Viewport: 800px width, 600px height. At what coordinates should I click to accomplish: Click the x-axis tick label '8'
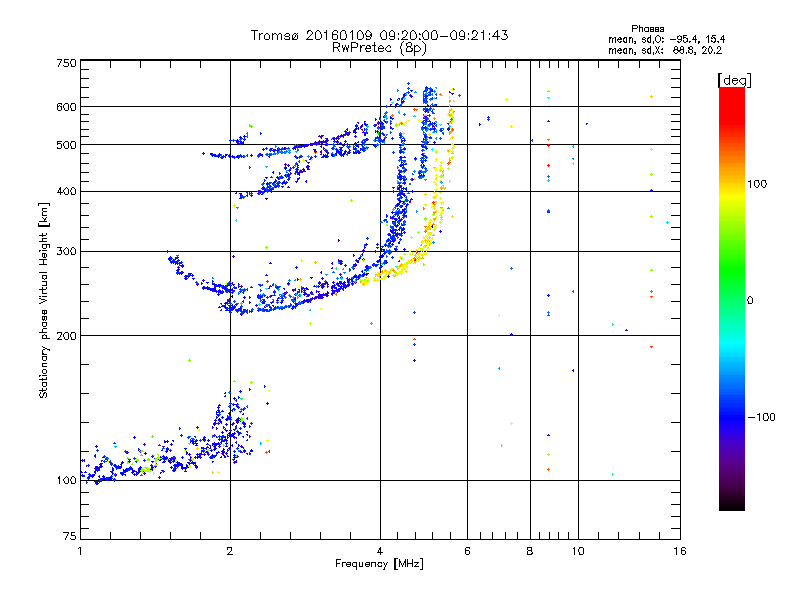click(530, 551)
